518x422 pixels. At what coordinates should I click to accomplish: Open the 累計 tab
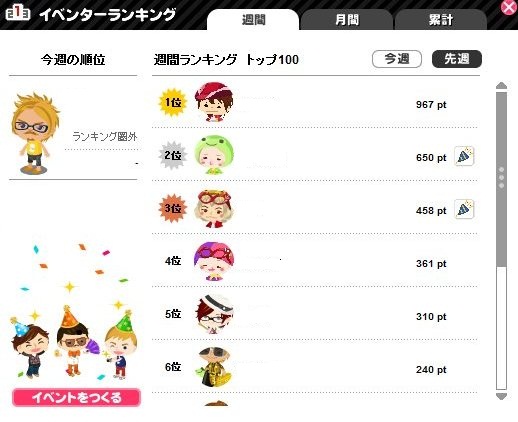coord(441,20)
